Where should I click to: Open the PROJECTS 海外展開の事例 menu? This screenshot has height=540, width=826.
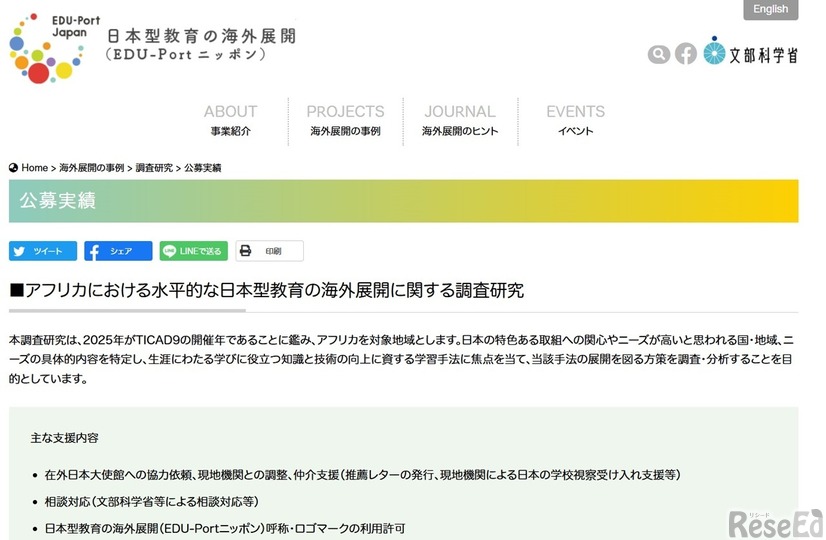coord(345,120)
